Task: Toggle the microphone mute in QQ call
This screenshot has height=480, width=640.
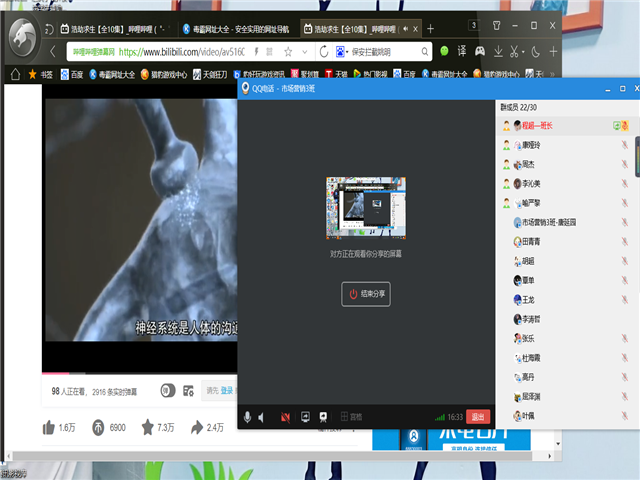Action: [247, 417]
